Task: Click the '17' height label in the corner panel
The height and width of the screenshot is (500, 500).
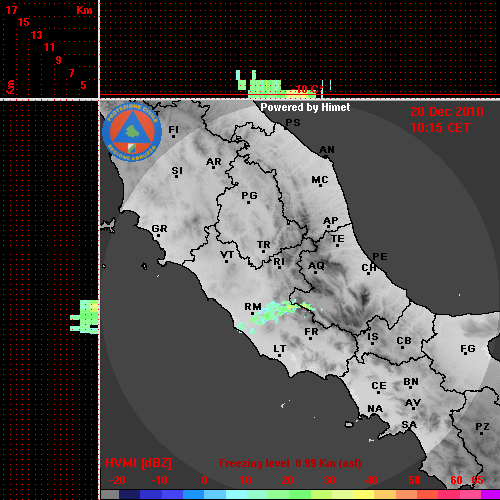Action: tap(11, 10)
